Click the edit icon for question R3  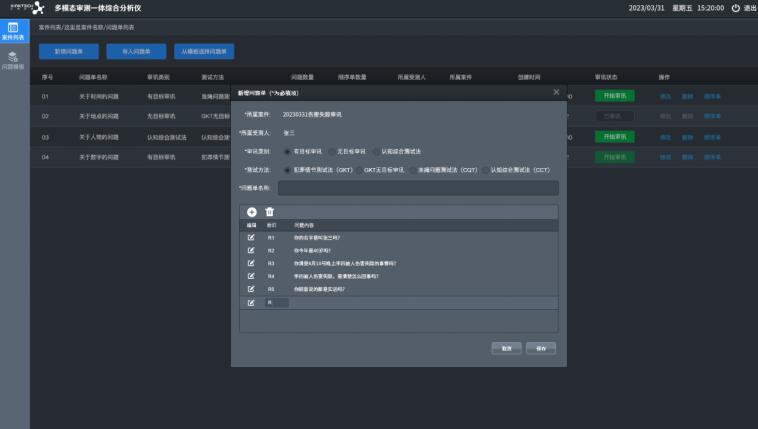tap(252, 263)
